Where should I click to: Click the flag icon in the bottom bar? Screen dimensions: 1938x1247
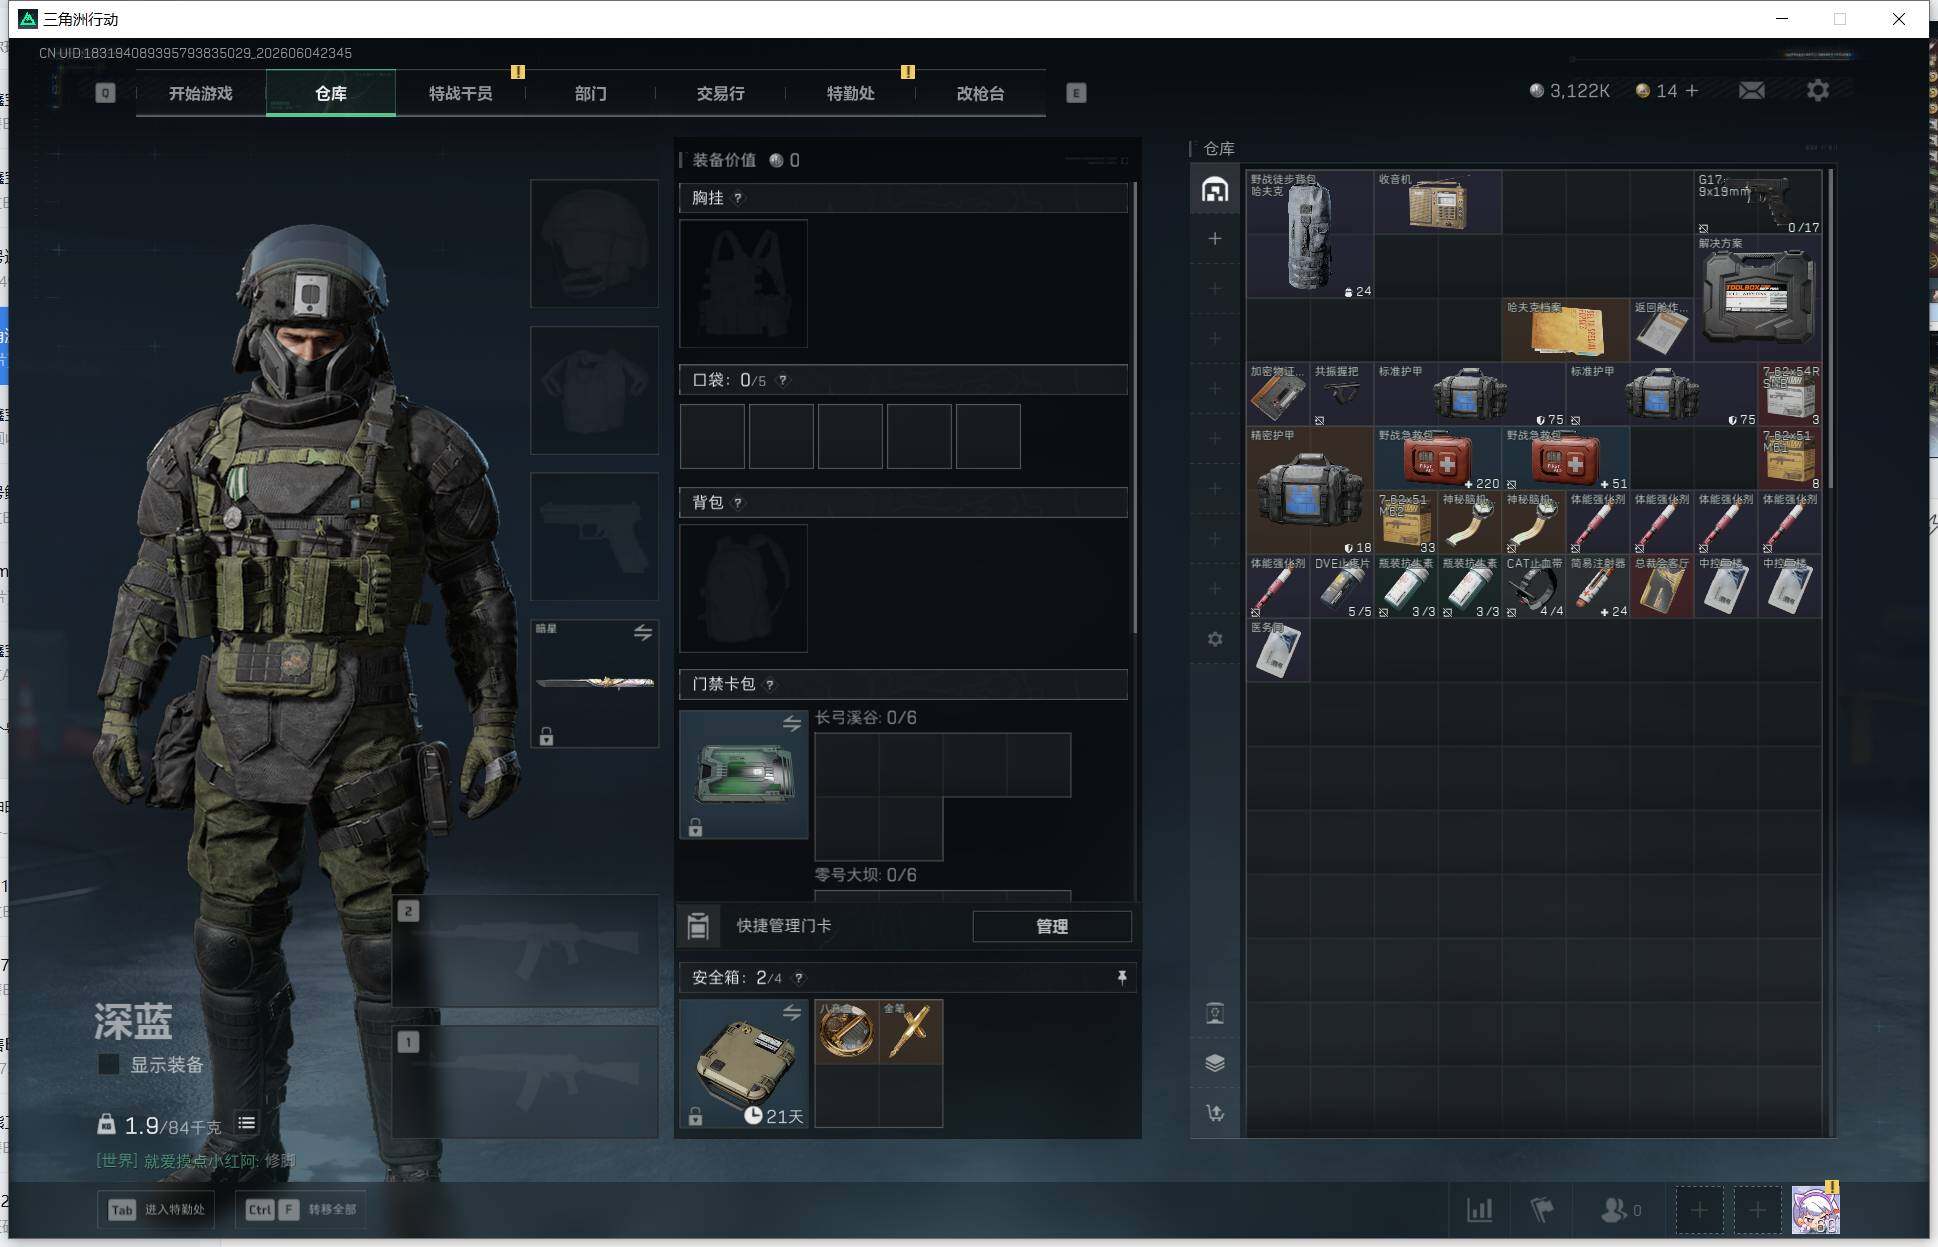click(1542, 1210)
